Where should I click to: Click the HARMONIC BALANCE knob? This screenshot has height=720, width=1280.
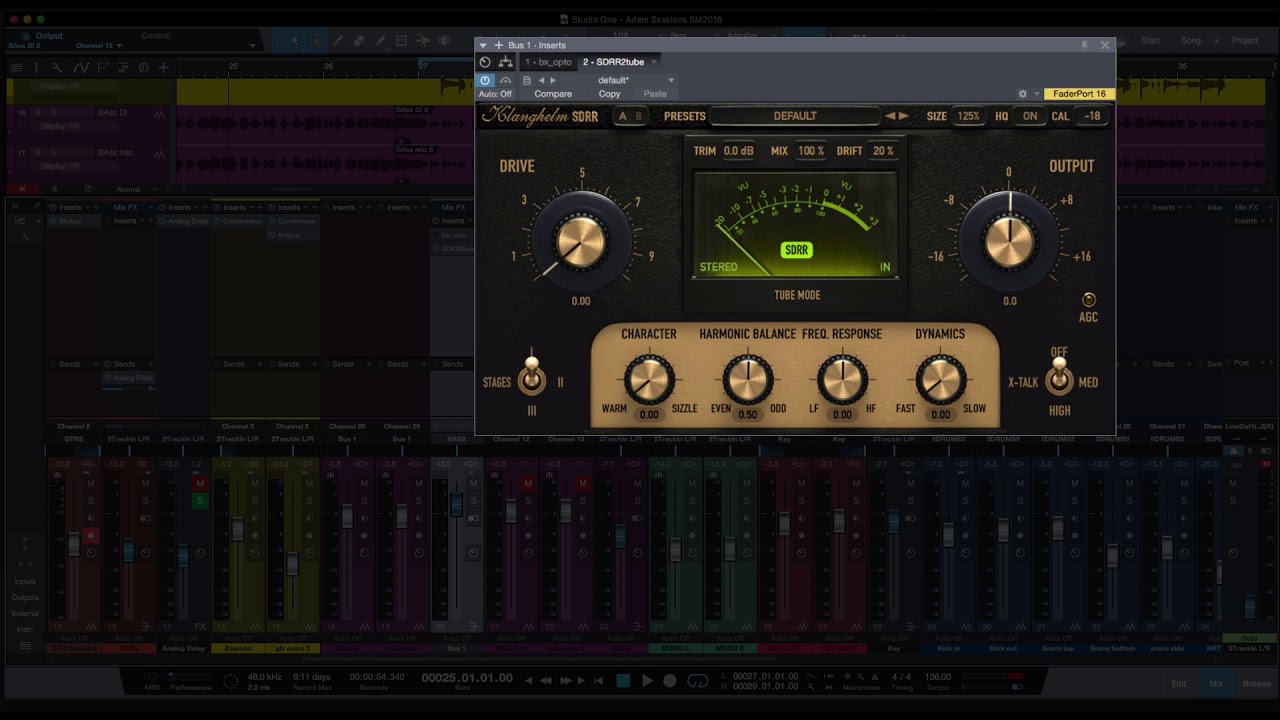(x=747, y=380)
